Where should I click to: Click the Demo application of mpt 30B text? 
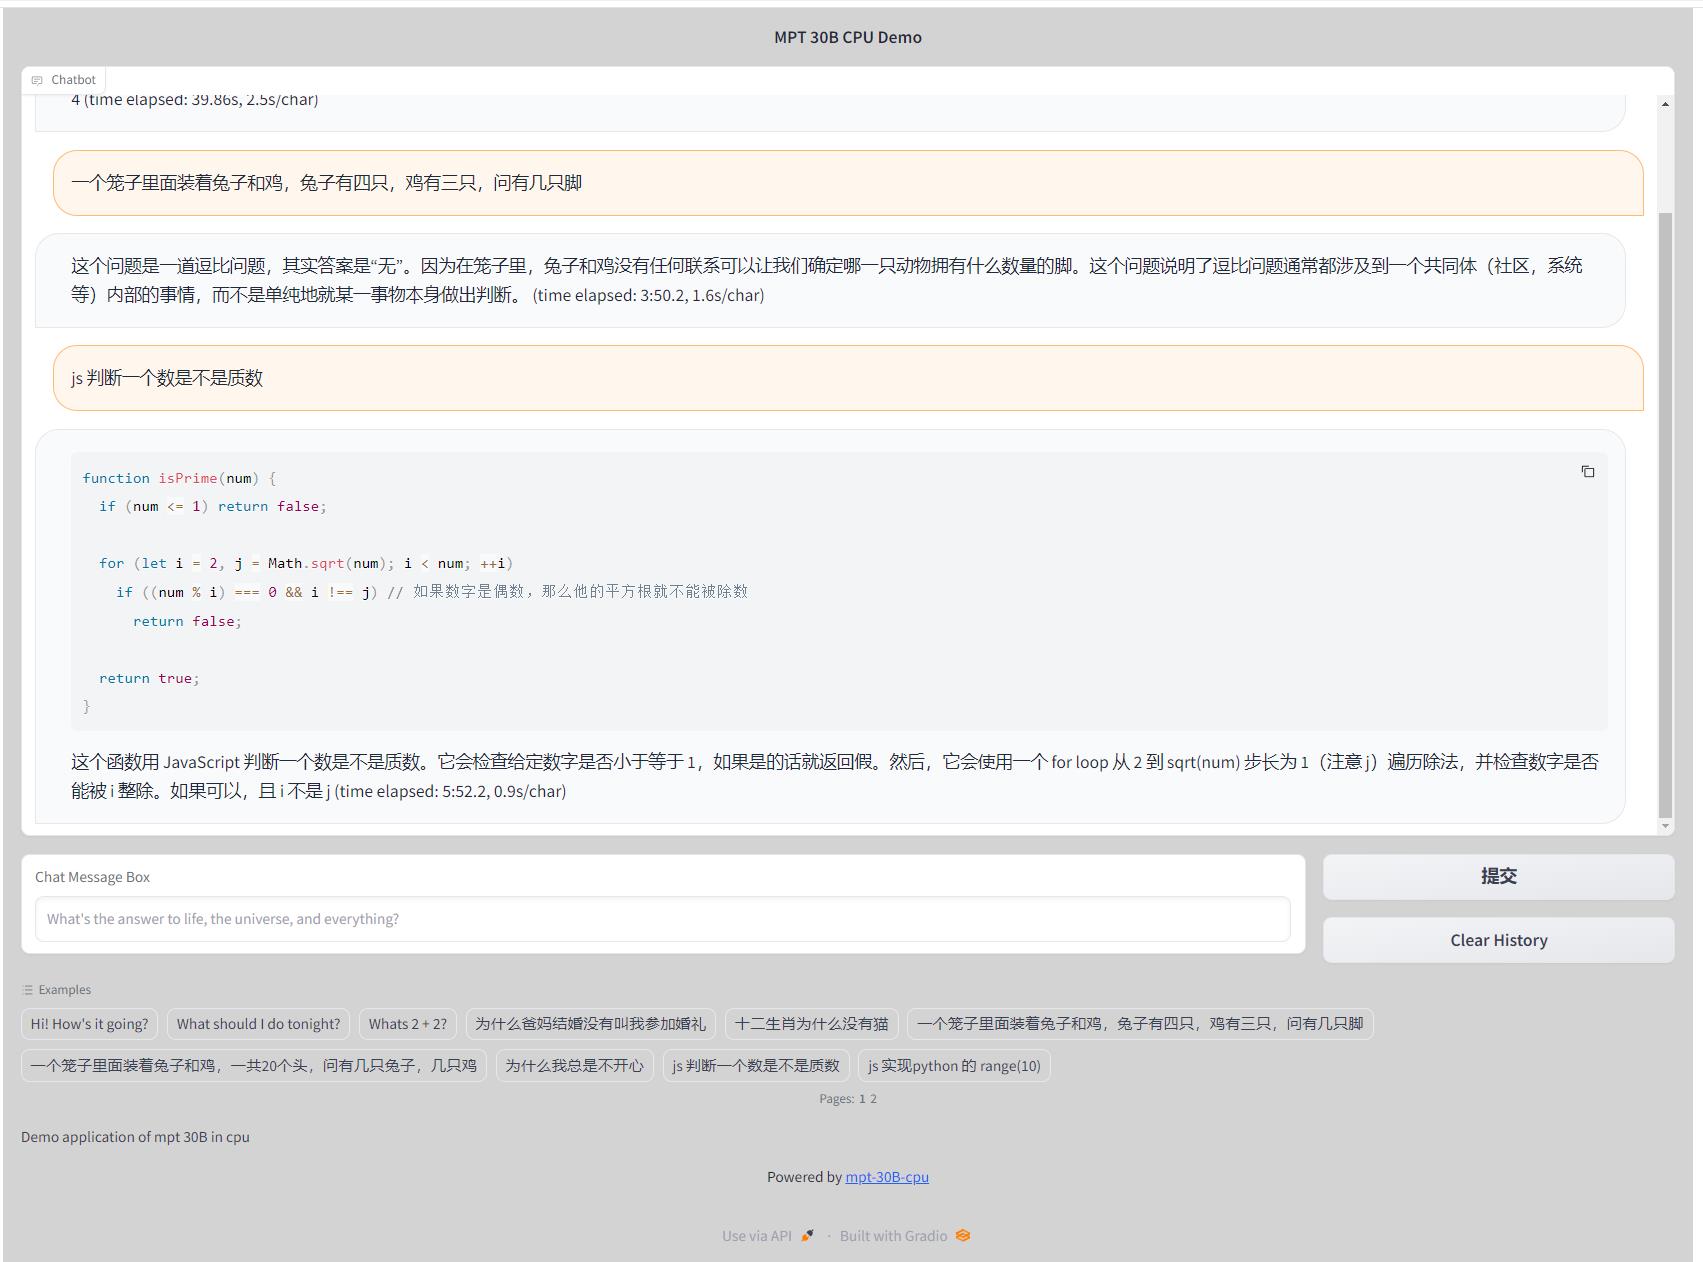point(135,1137)
